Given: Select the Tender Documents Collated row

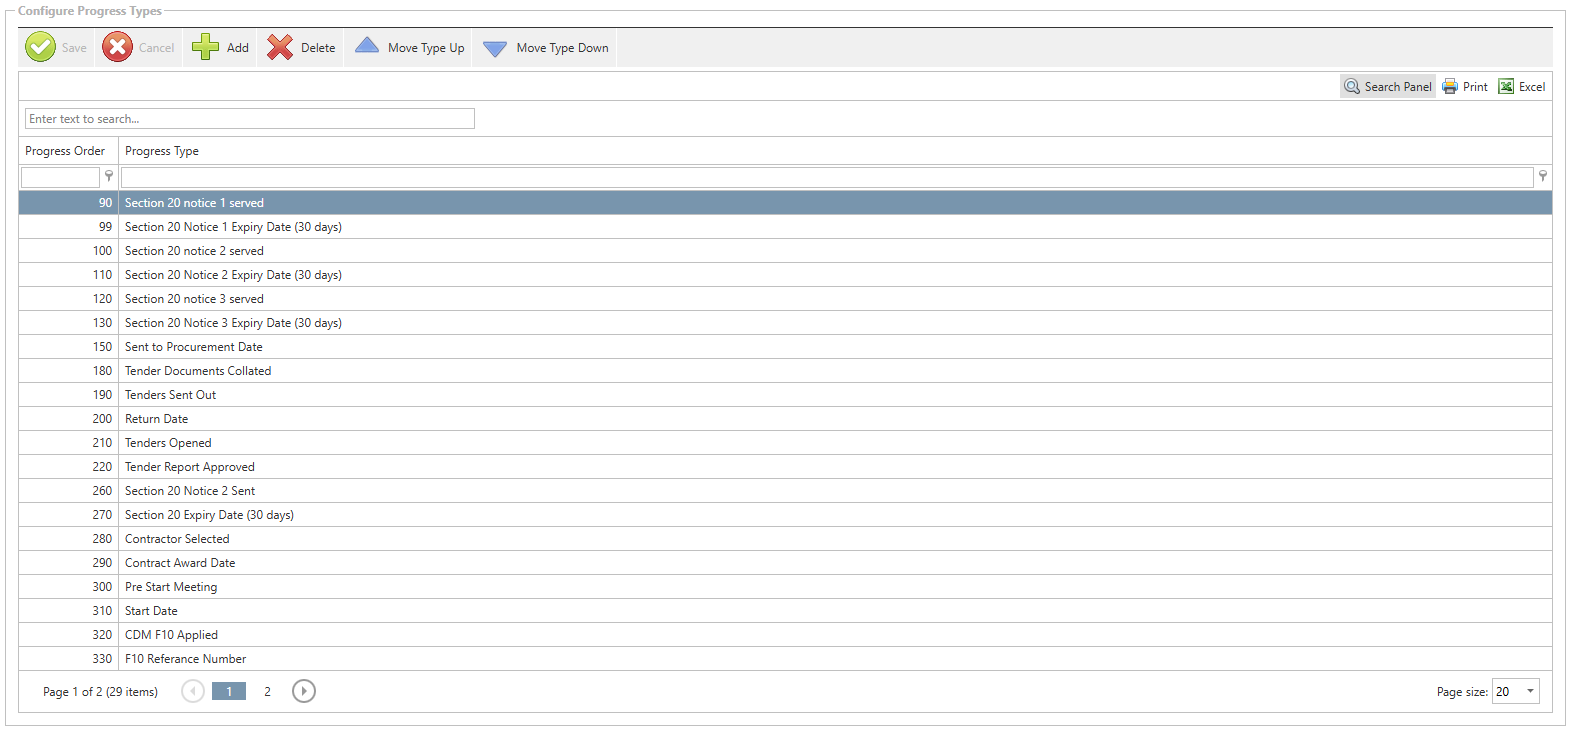Looking at the screenshot, I should coord(198,371).
